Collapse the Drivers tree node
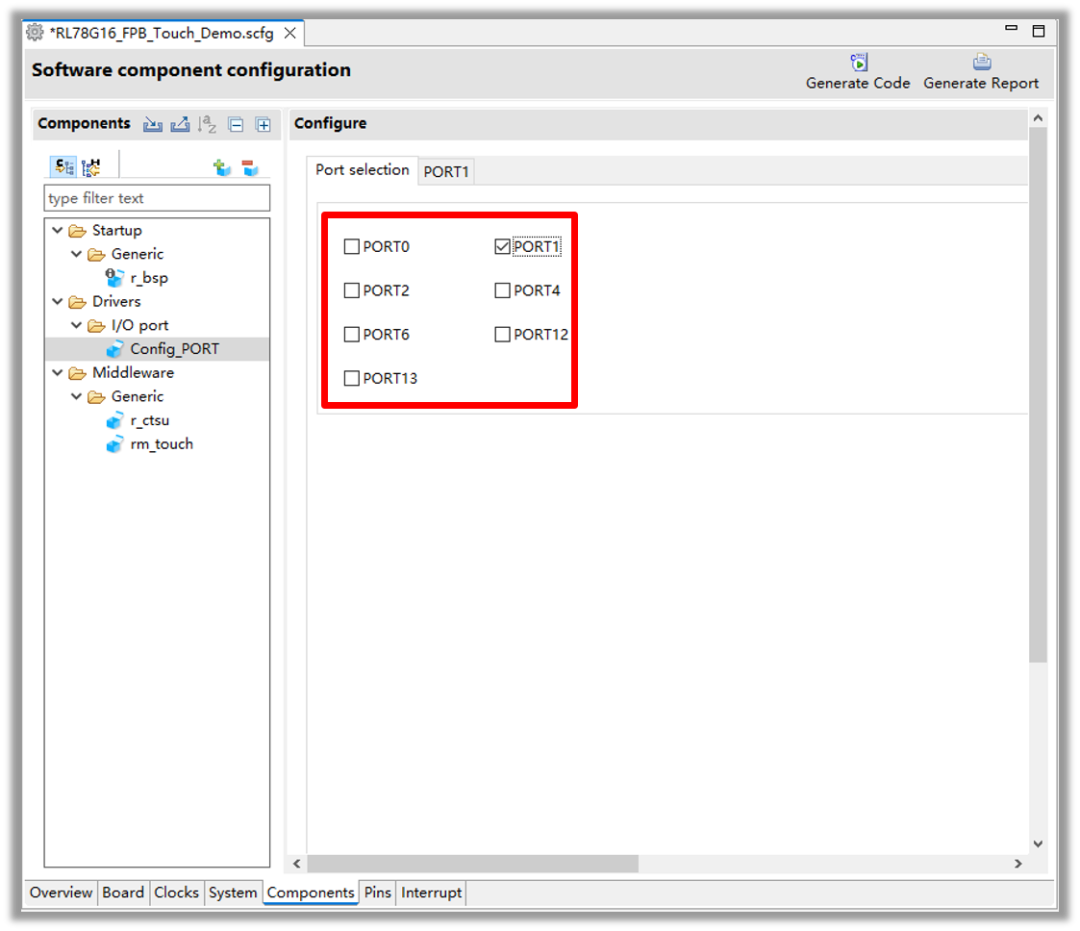The width and height of the screenshot is (1080, 931). coord(58,302)
